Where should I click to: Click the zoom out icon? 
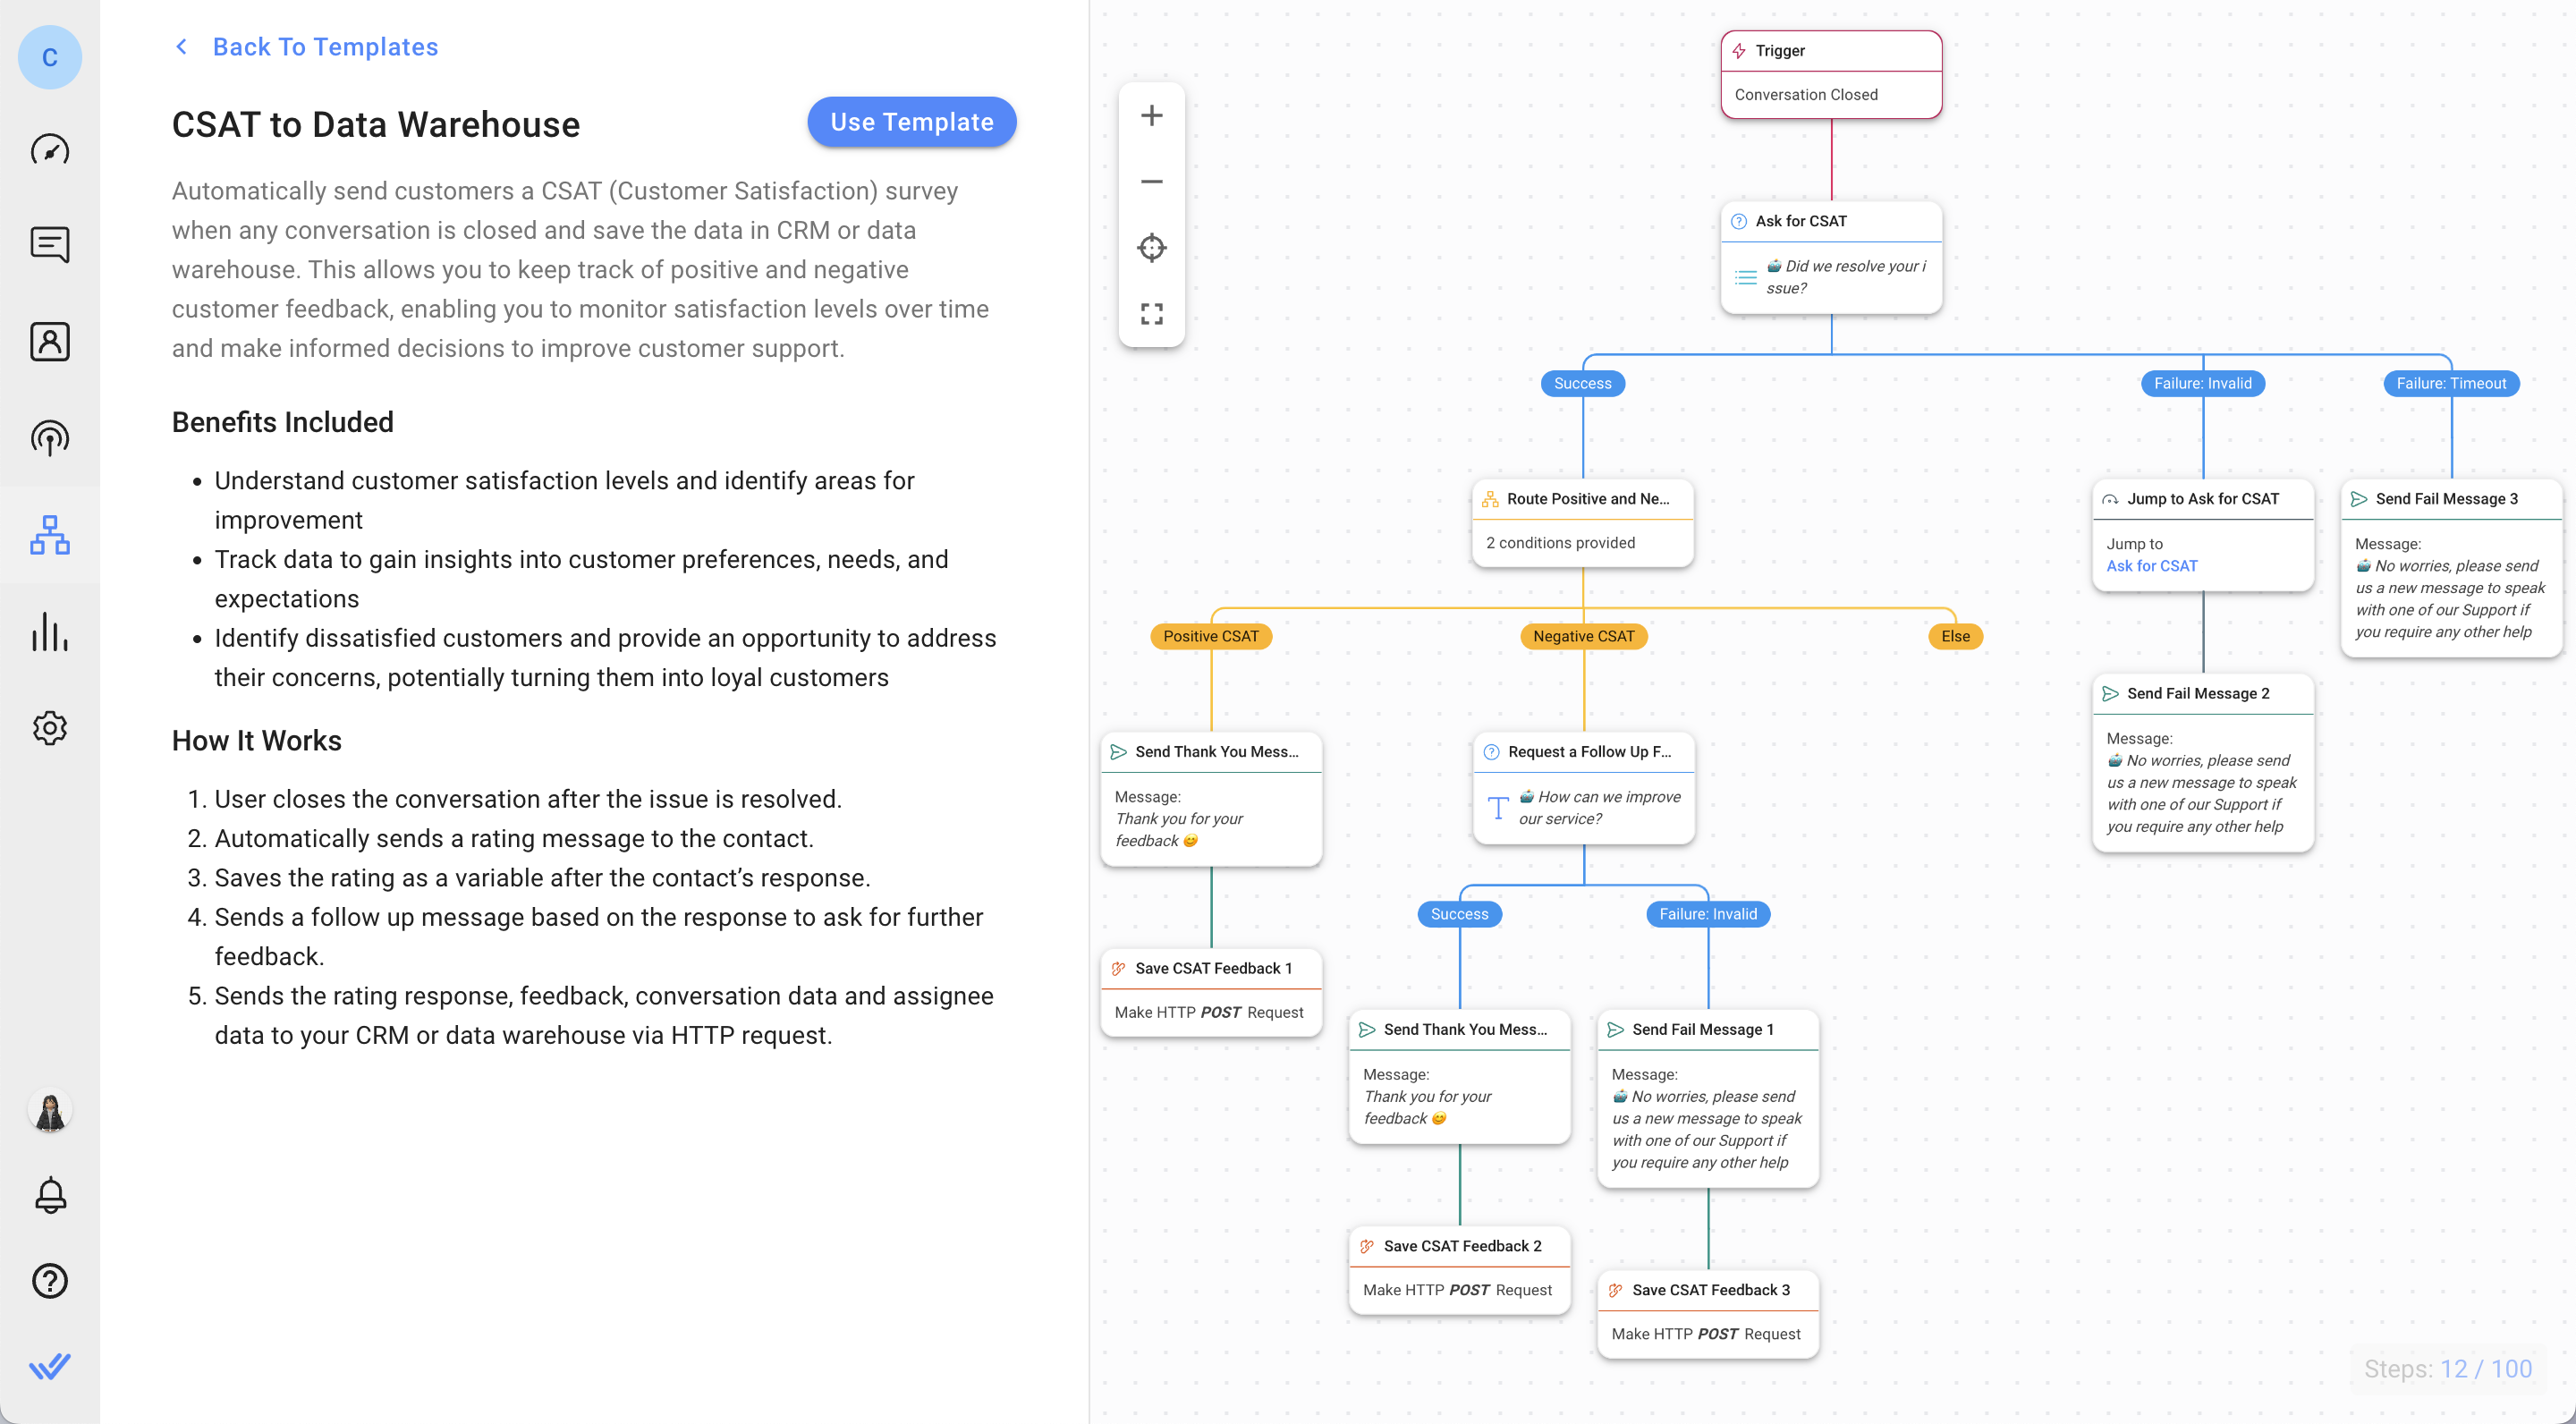click(x=1152, y=181)
